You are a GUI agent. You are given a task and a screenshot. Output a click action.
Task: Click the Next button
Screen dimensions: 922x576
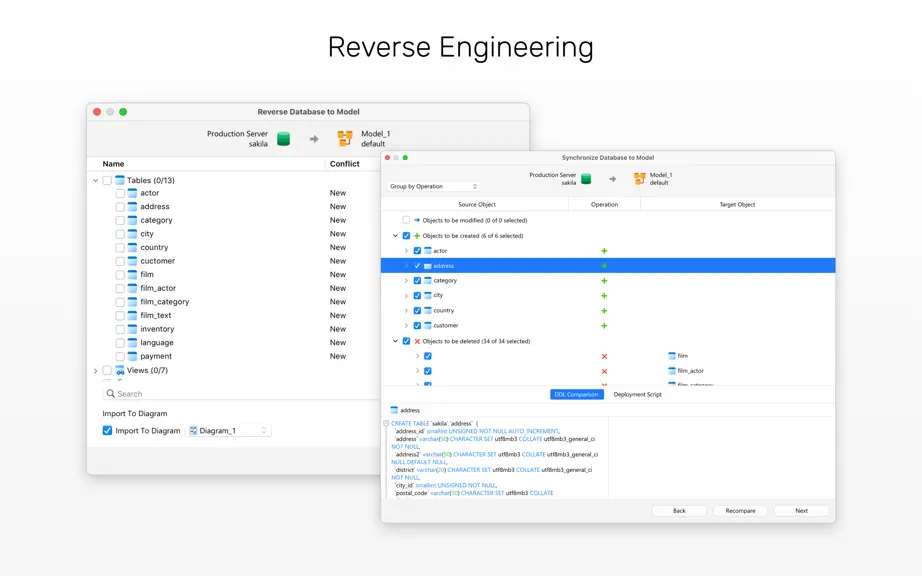point(801,511)
